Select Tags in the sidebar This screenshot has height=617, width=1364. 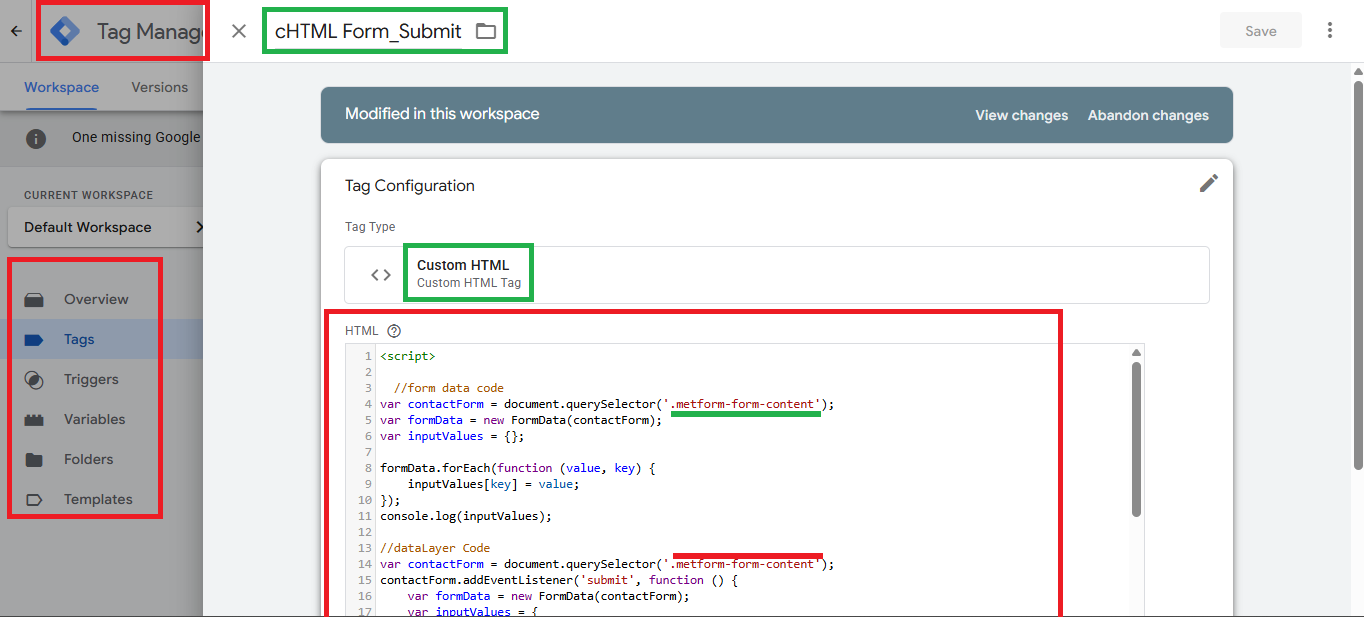point(79,339)
